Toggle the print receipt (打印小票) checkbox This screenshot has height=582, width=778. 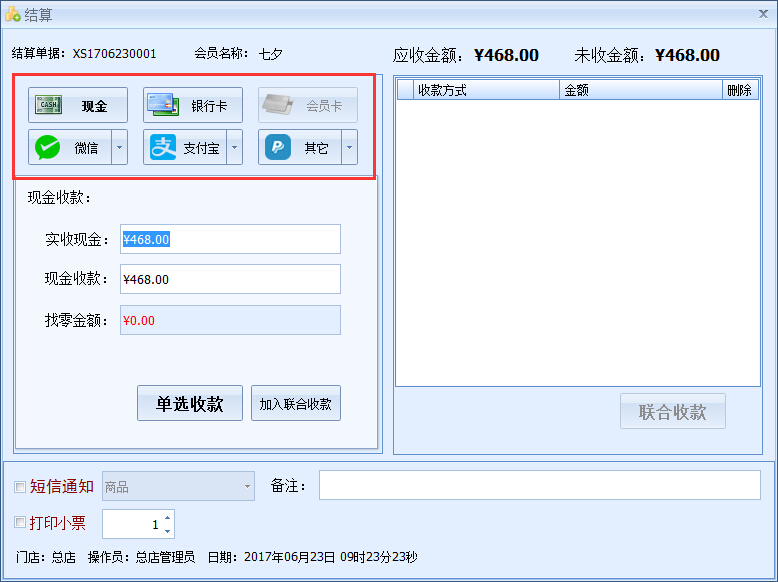tap(20, 523)
